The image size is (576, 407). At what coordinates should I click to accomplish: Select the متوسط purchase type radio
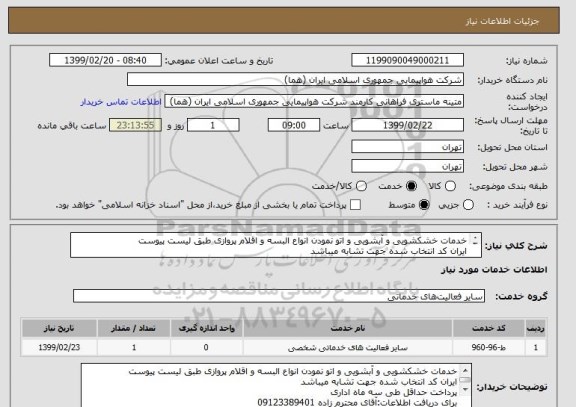point(424,205)
